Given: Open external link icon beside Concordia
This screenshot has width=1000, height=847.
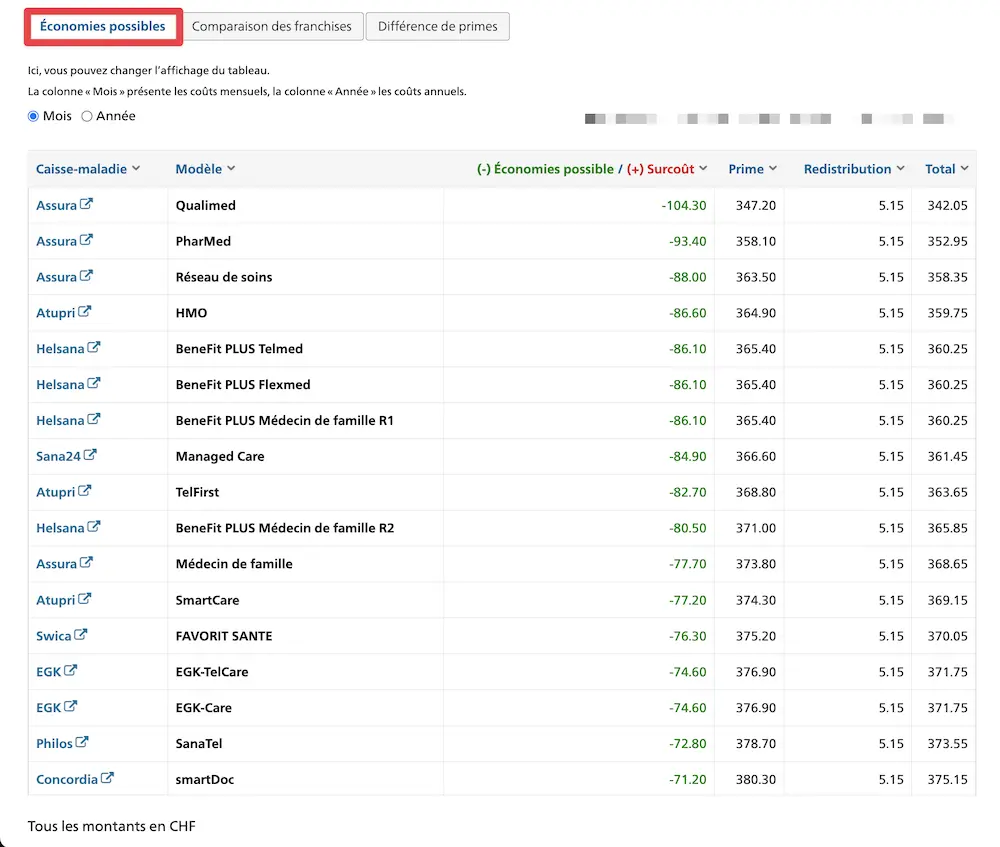Looking at the screenshot, I should point(107,777).
